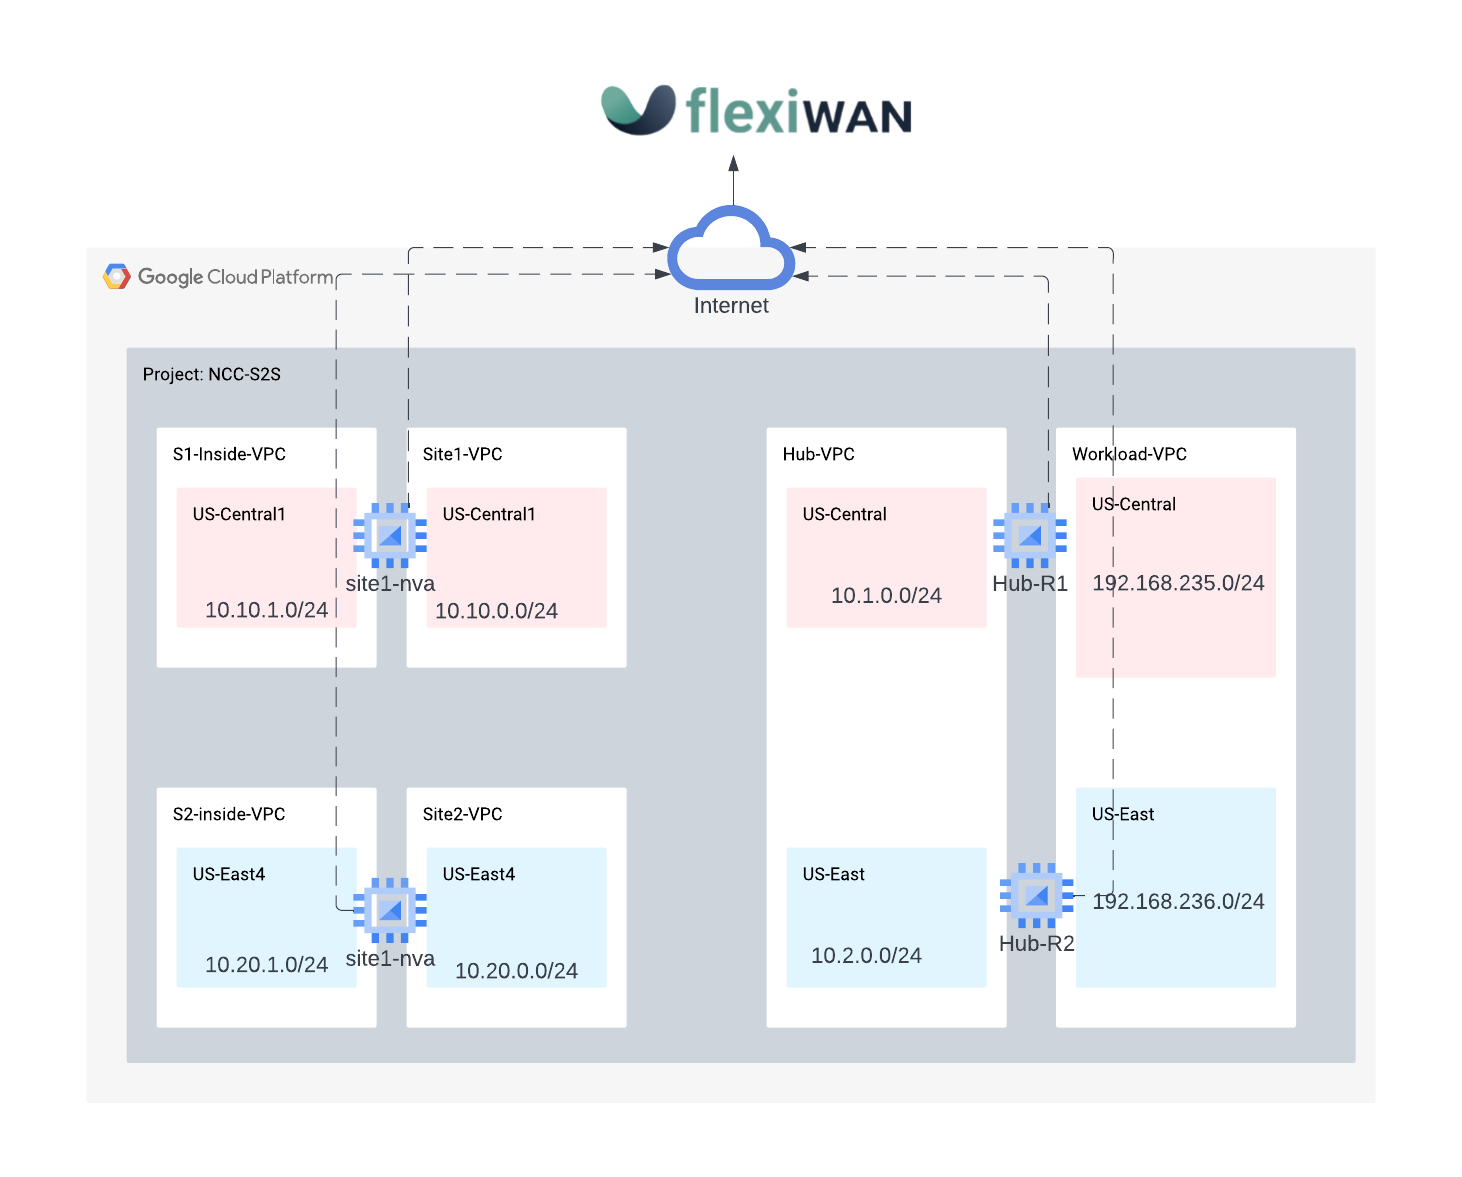
Task: Click the Hub-VPC title label
Action: (818, 454)
